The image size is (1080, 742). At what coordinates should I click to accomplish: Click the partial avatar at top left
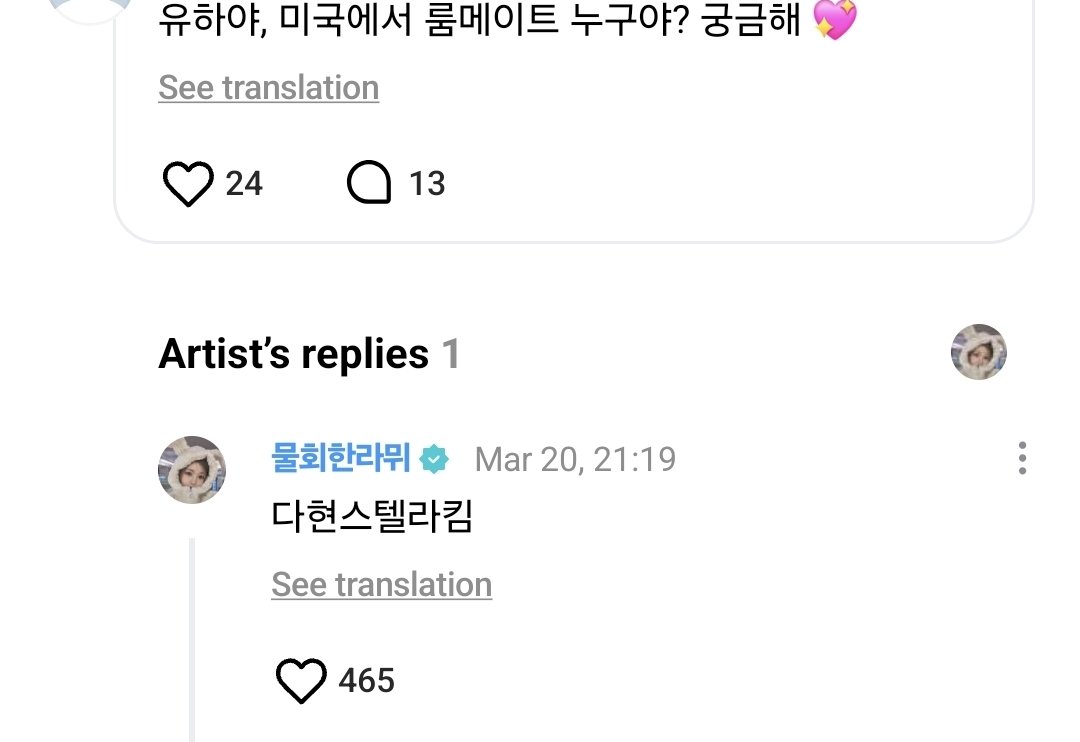pos(90,10)
